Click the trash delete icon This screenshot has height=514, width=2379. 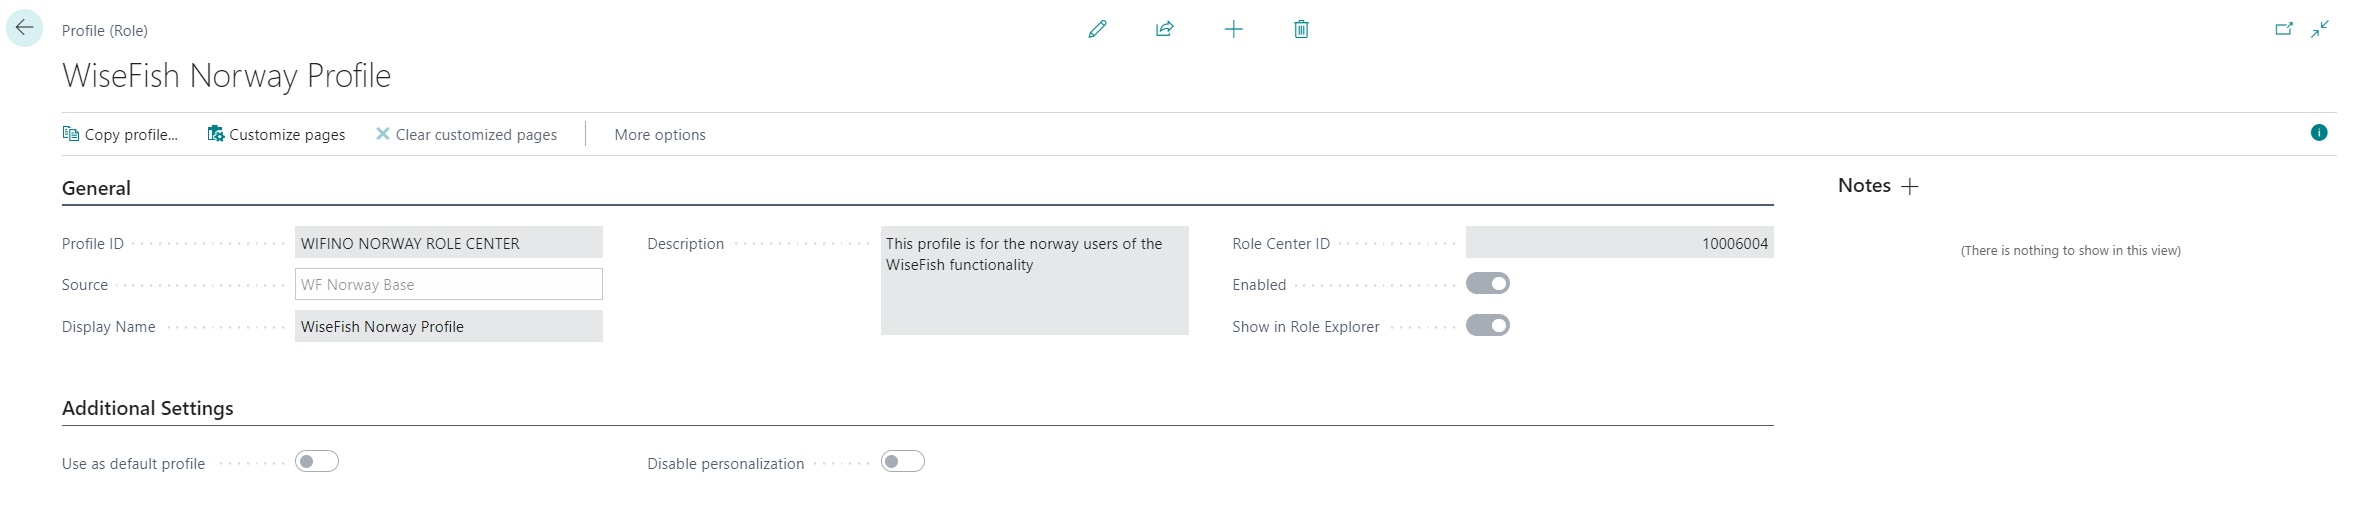(x=1301, y=29)
